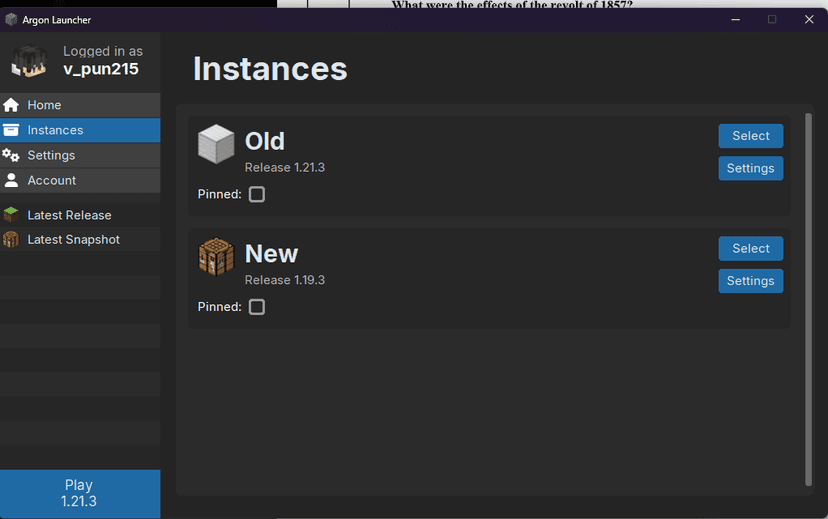This screenshot has height=519, width=828.
Task: Click the crafting table Latest Snapshot icon
Action: coord(11,240)
